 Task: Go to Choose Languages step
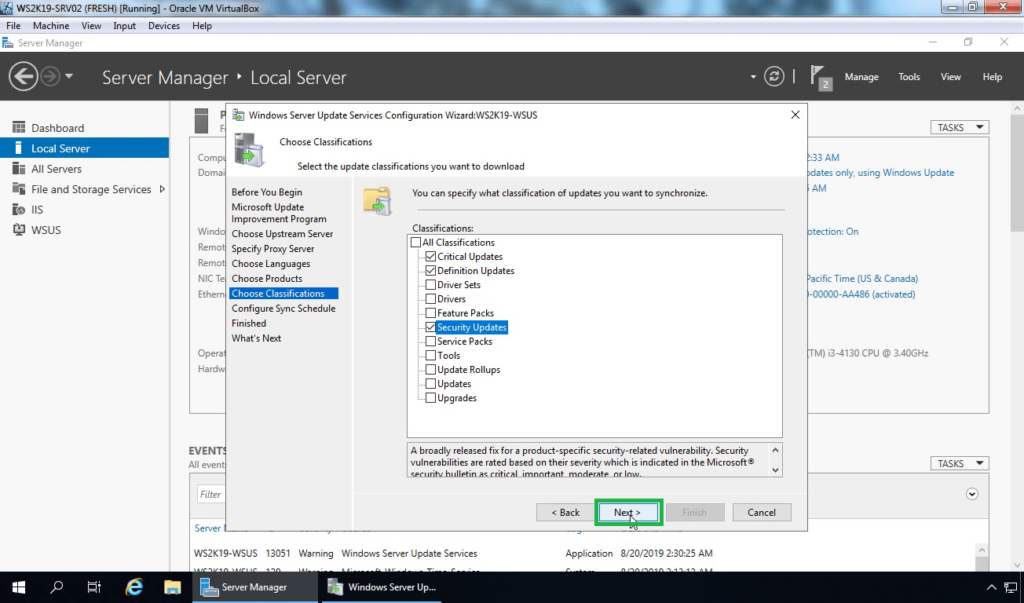[270, 264]
